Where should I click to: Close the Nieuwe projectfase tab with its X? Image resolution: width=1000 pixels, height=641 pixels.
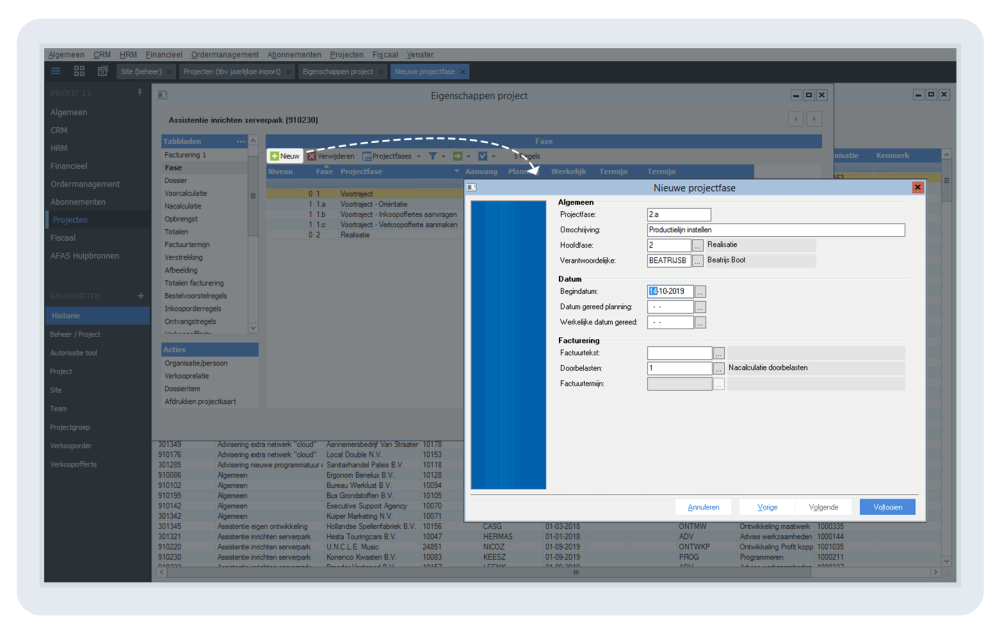point(463,71)
